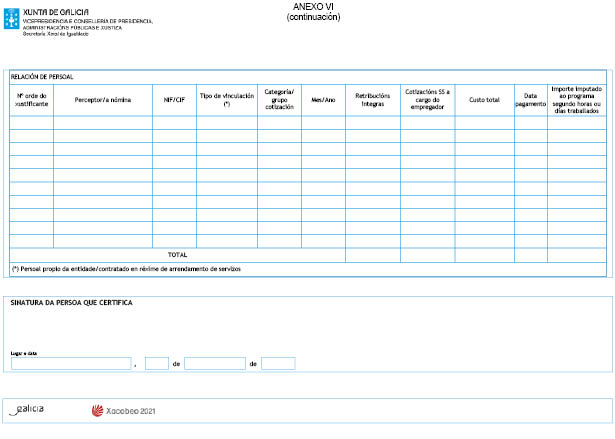The width and height of the screenshot is (615, 439).
Task: Click the 'ANEXO VI' page title
Action: click(313, 7)
